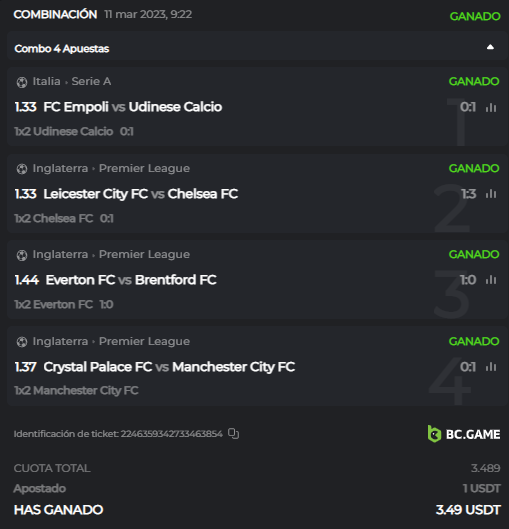Click soccer ball icon of Leicester match league
This screenshot has height=529, width=509.
[22, 169]
